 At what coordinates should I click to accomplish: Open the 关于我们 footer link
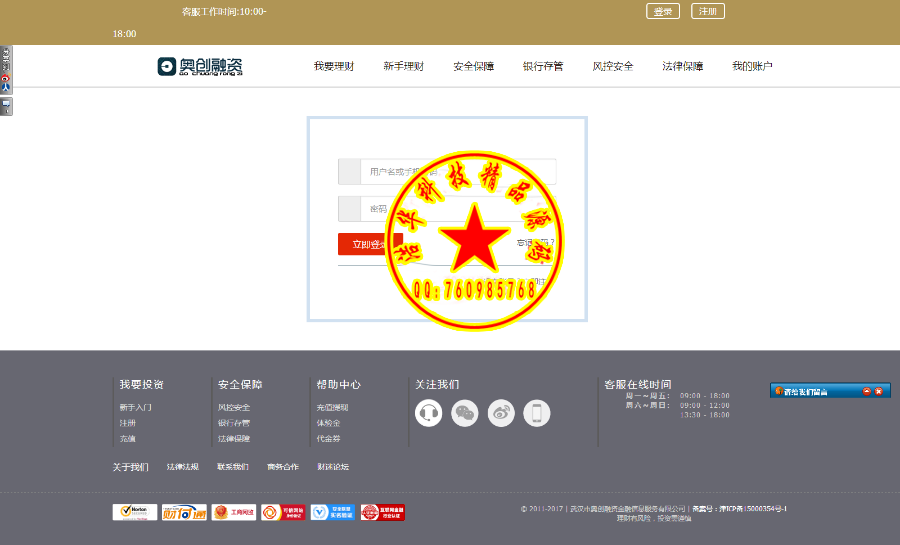[130, 467]
